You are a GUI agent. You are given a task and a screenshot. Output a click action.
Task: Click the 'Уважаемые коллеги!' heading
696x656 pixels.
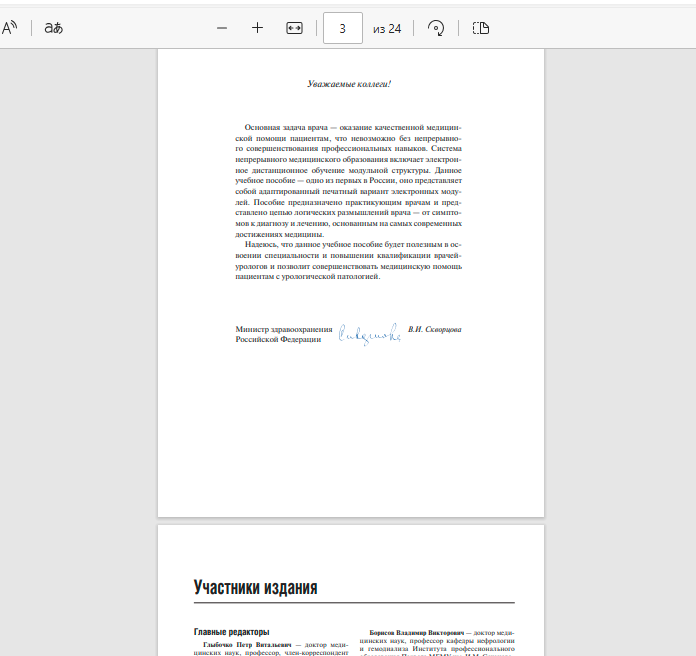[x=349, y=84]
